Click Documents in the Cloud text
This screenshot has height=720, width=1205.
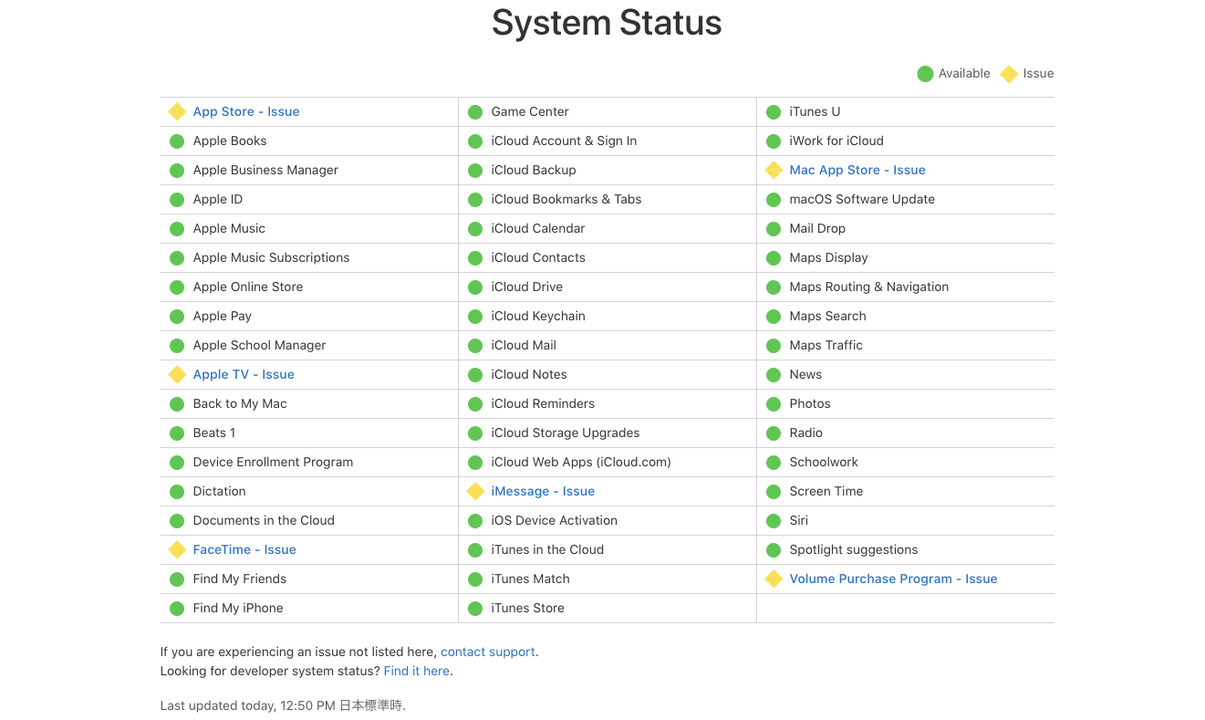tap(264, 520)
